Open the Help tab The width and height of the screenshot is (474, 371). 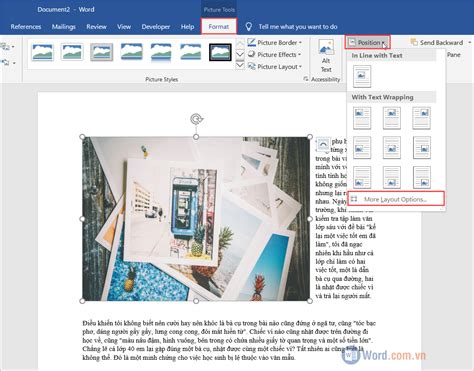pos(187,27)
